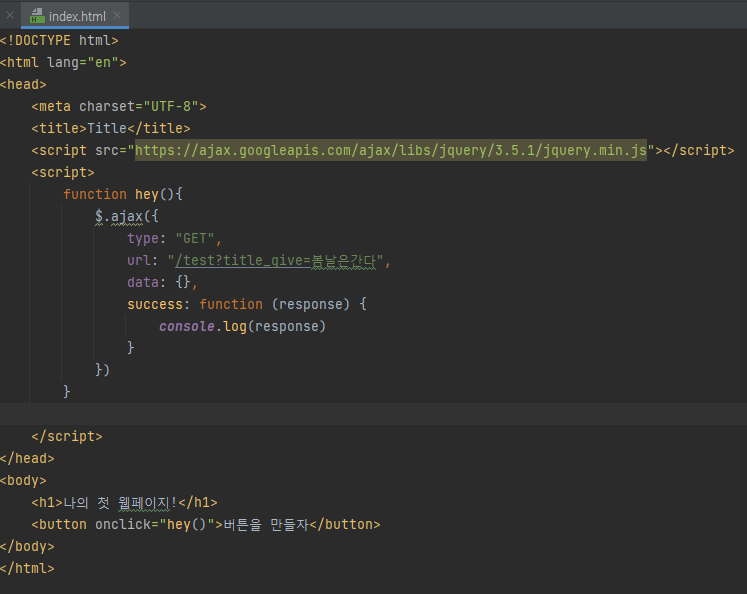Viewport: 747px width, 594px height.
Task: Switch to the index.html tab
Action: click(x=75, y=16)
